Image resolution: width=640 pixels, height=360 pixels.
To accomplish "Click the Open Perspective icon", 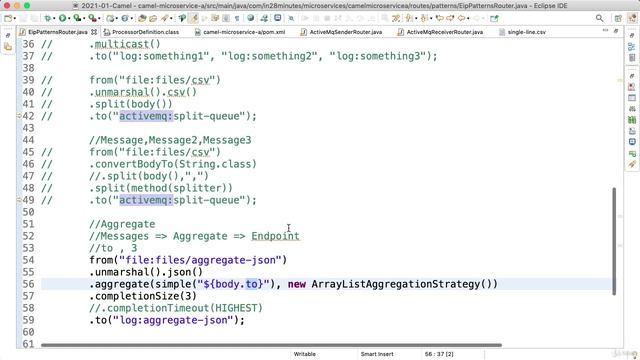I will tap(618, 18).
